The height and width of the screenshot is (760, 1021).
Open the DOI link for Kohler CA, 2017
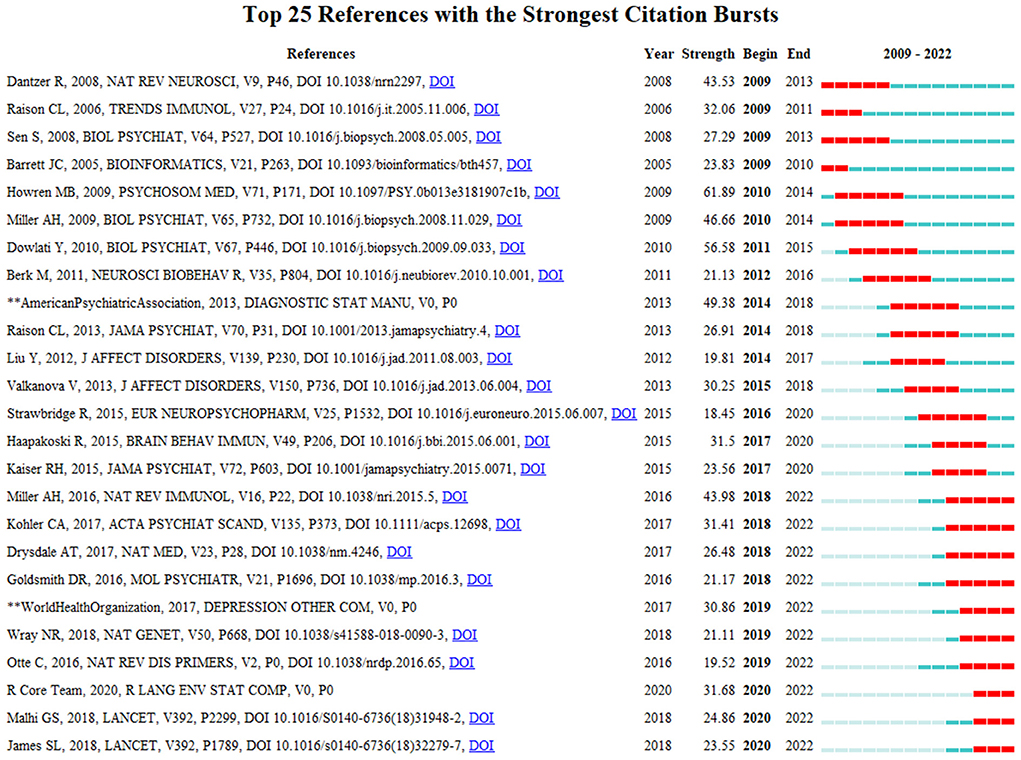508,524
